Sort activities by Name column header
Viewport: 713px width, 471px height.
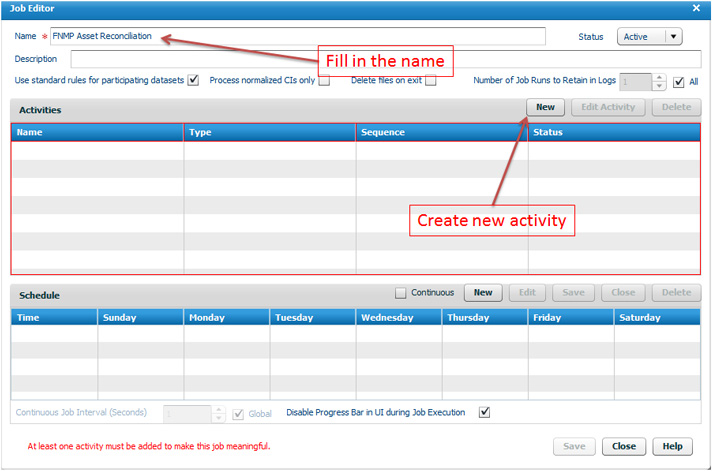[x=97, y=132]
